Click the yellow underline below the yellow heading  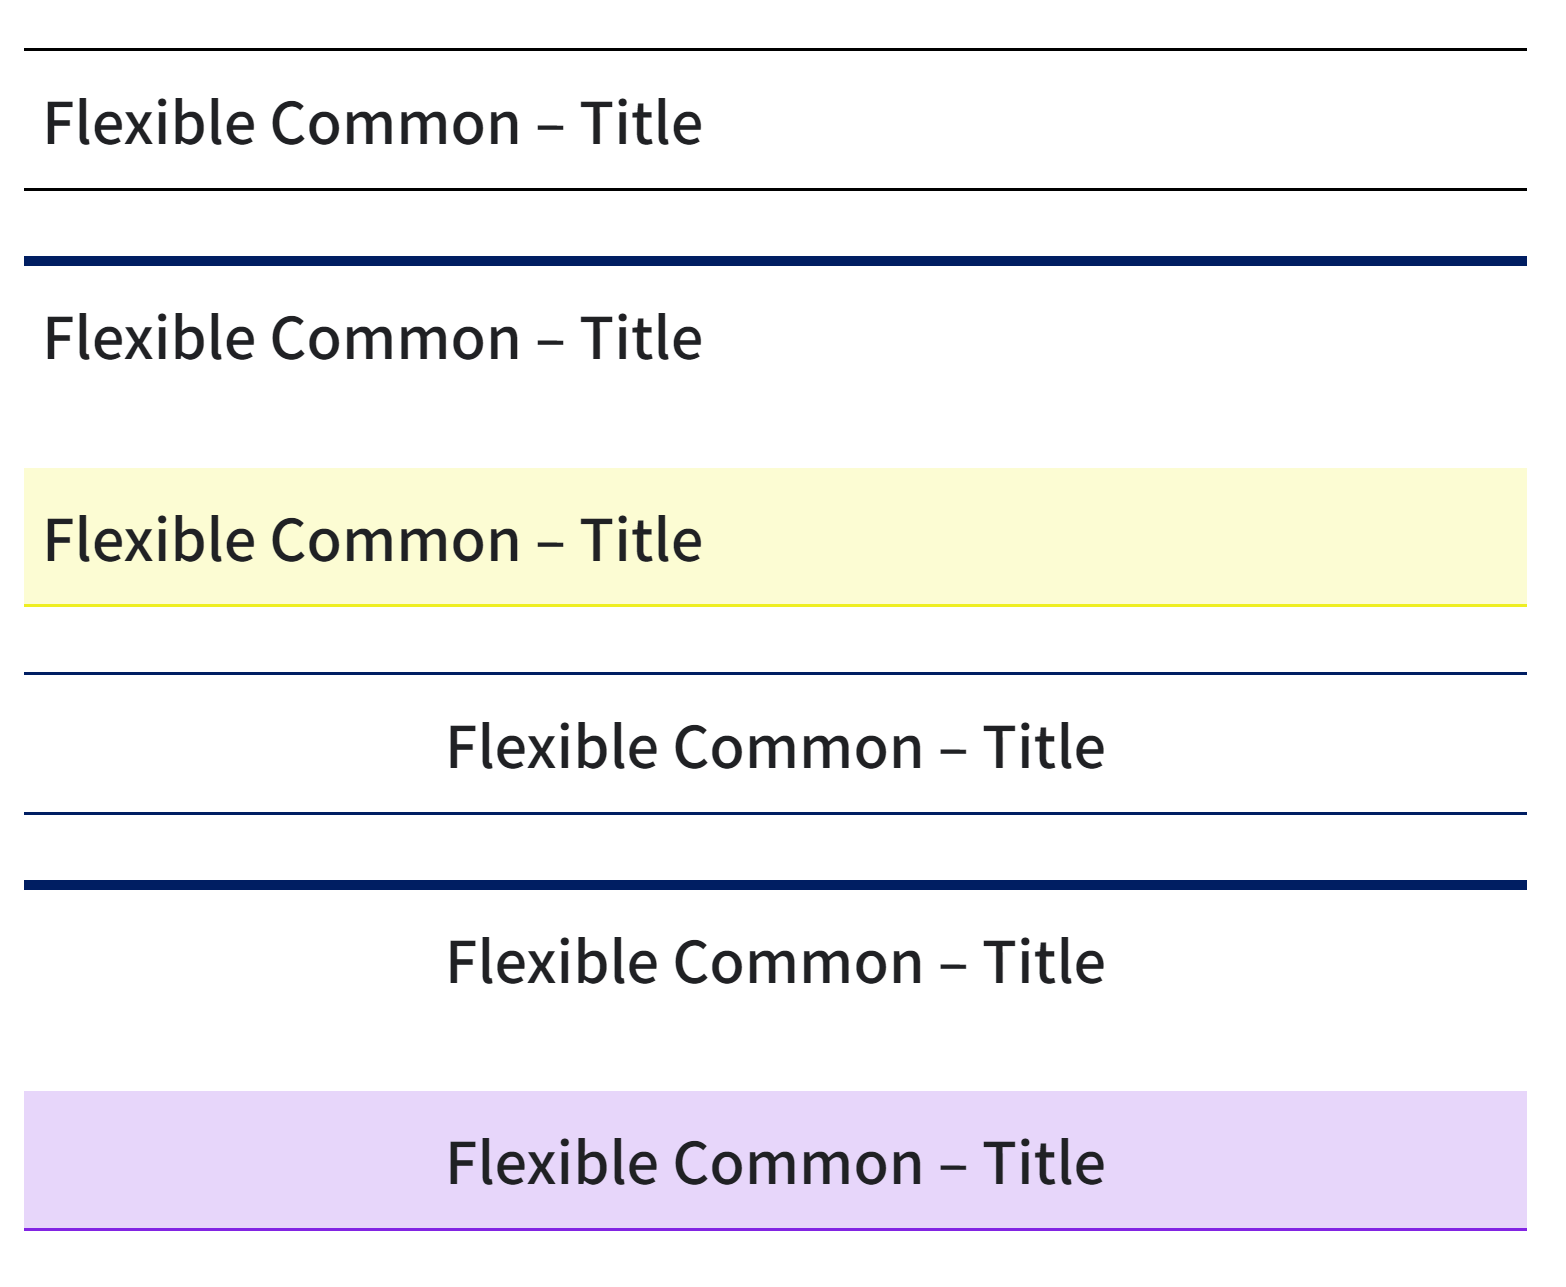775,605
